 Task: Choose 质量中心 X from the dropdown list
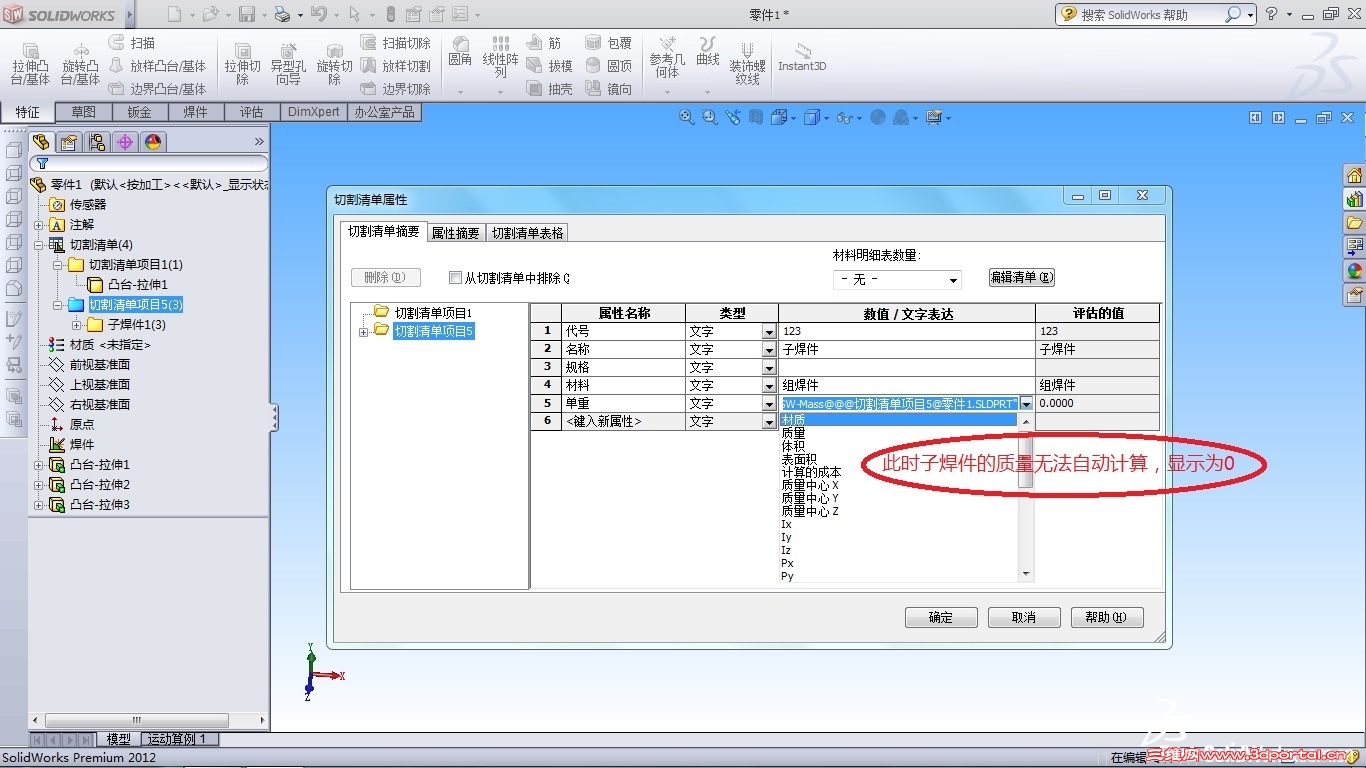click(810, 485)
